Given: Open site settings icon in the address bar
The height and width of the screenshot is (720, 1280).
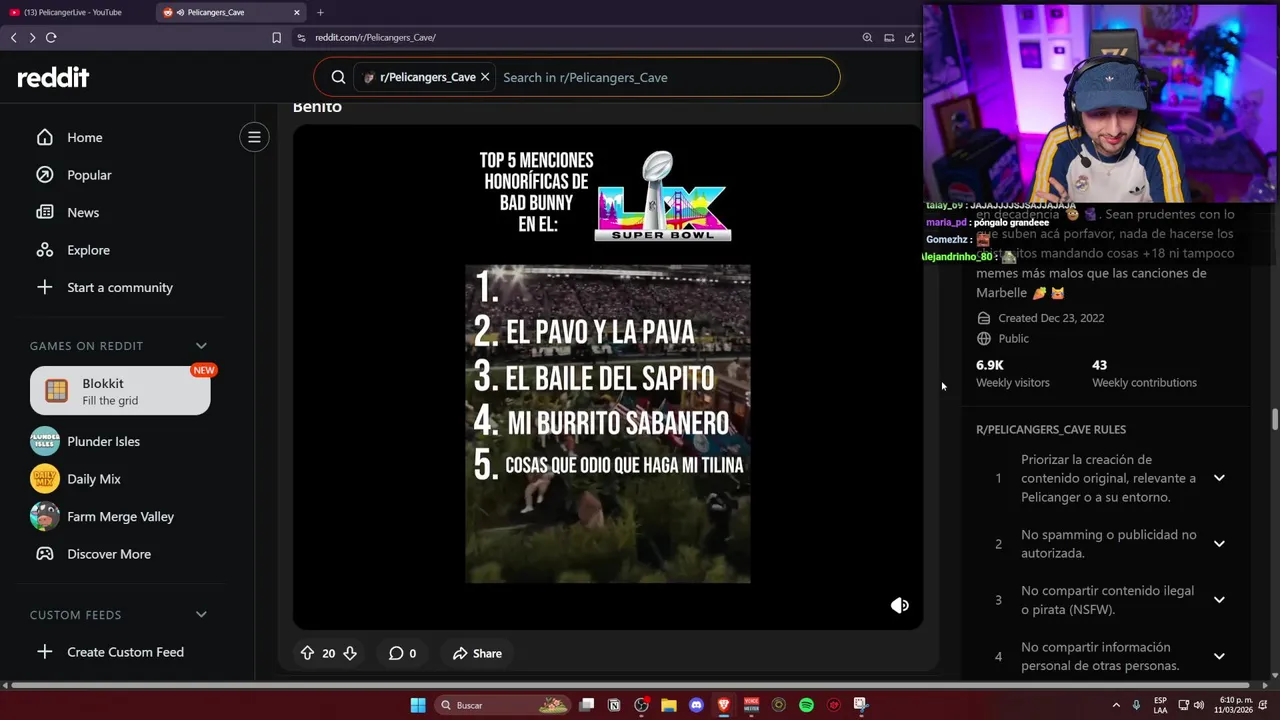Looking at the screenshot, I should [x=301, y=37].
